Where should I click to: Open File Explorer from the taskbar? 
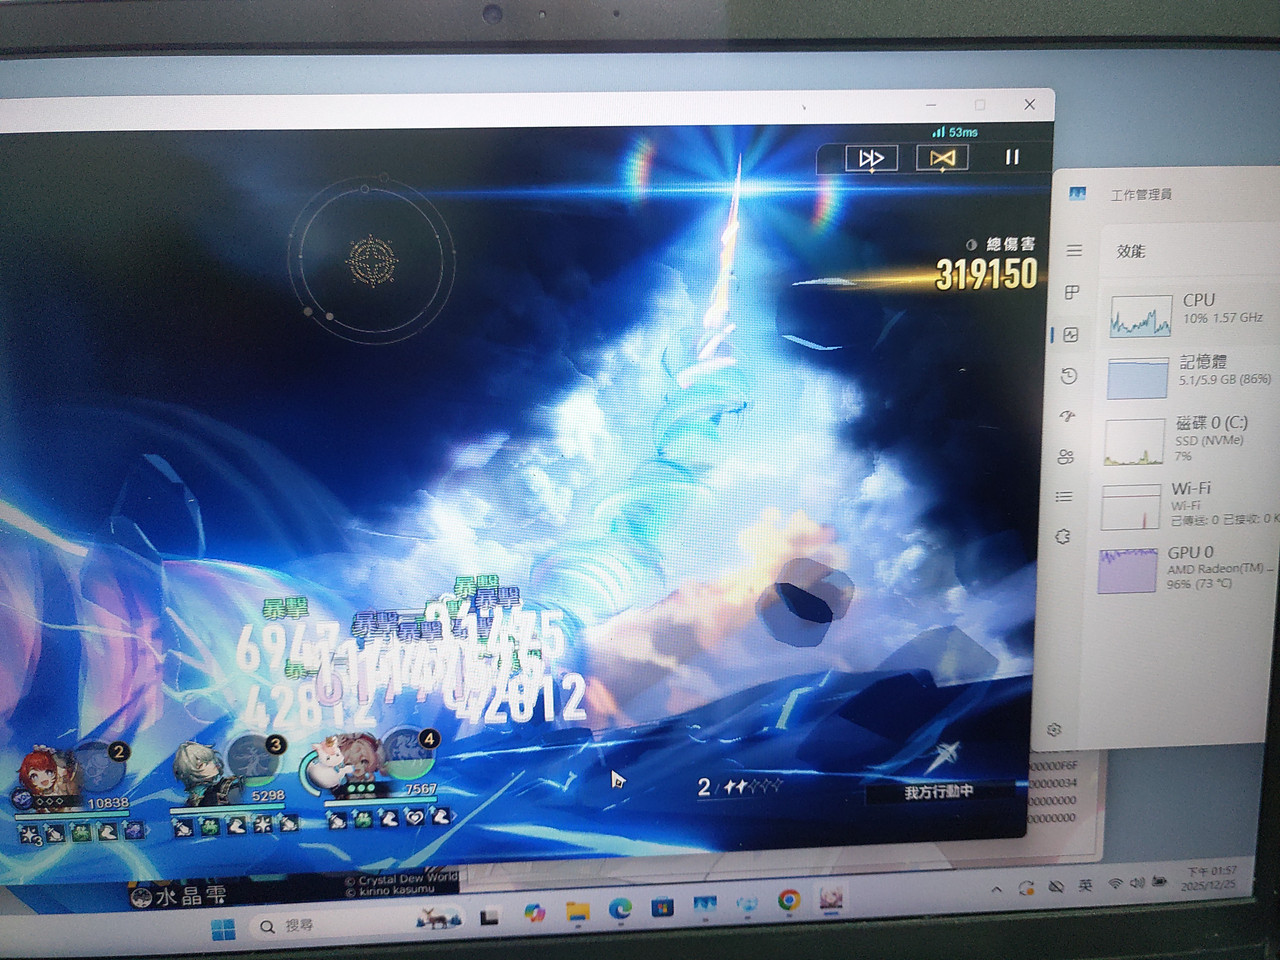577,911
